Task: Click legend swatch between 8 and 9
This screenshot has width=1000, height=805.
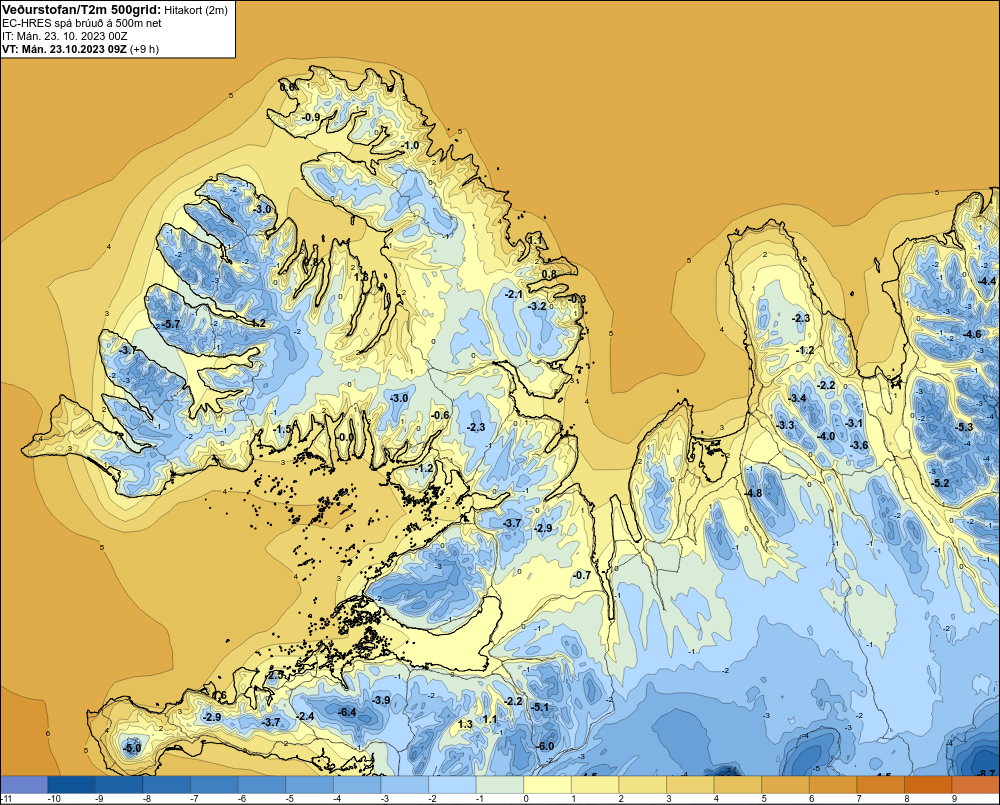Action: [928, 785]
